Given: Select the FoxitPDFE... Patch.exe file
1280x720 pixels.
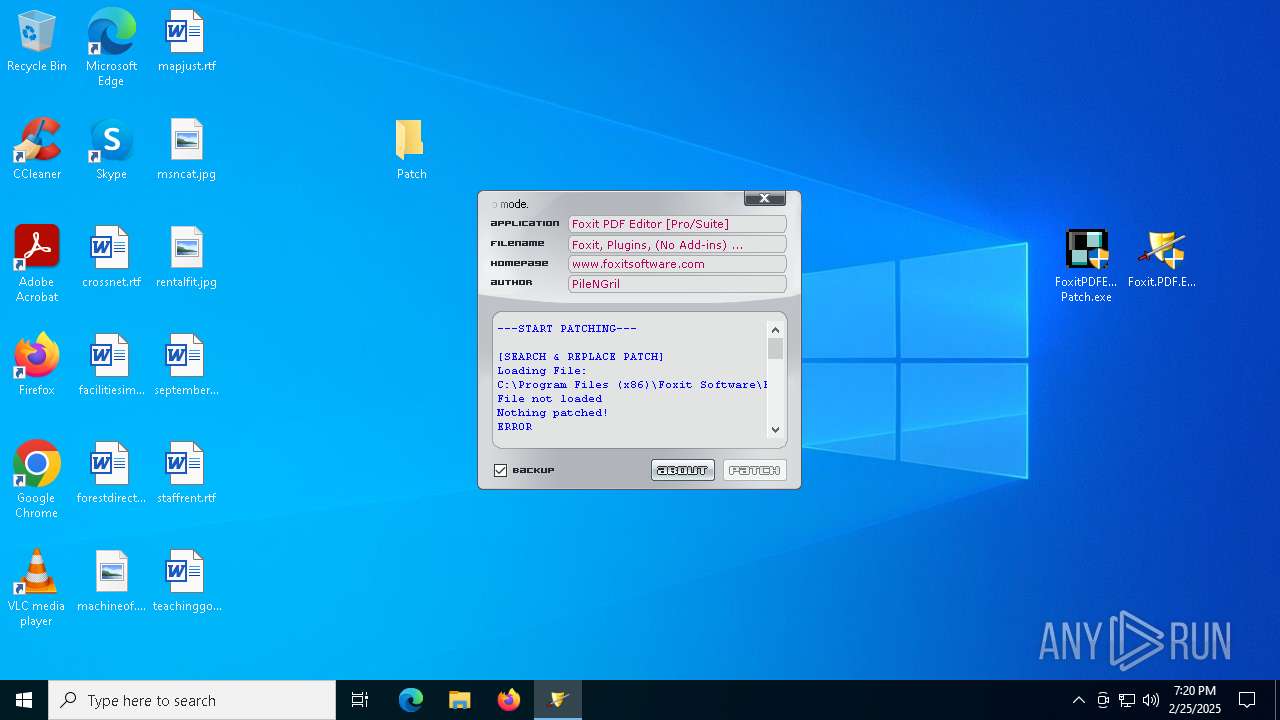Looking at the screenshot, I should (1086, 266).
